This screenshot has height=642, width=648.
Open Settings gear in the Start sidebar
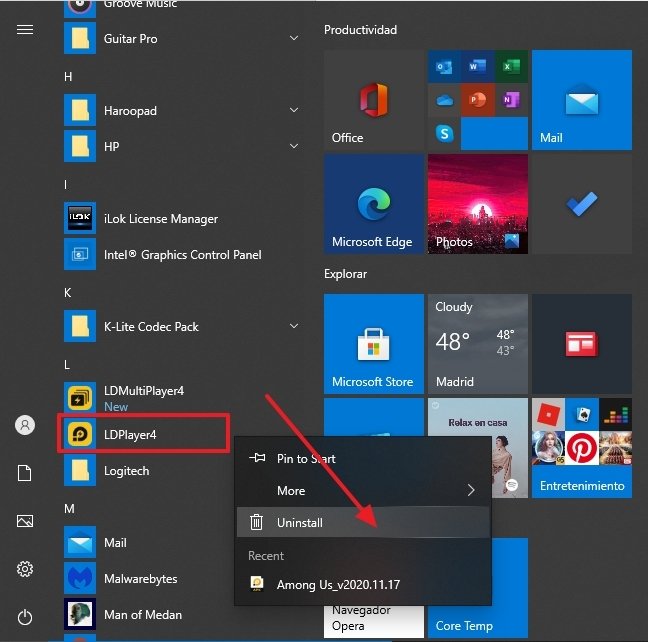pyautogui.click(x=25, y=569)
